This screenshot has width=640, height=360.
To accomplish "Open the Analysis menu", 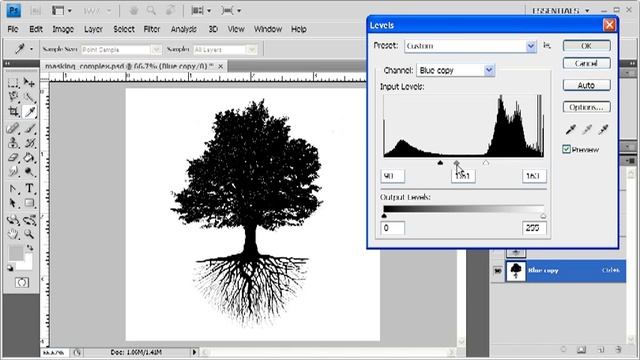I will (184, 29).
